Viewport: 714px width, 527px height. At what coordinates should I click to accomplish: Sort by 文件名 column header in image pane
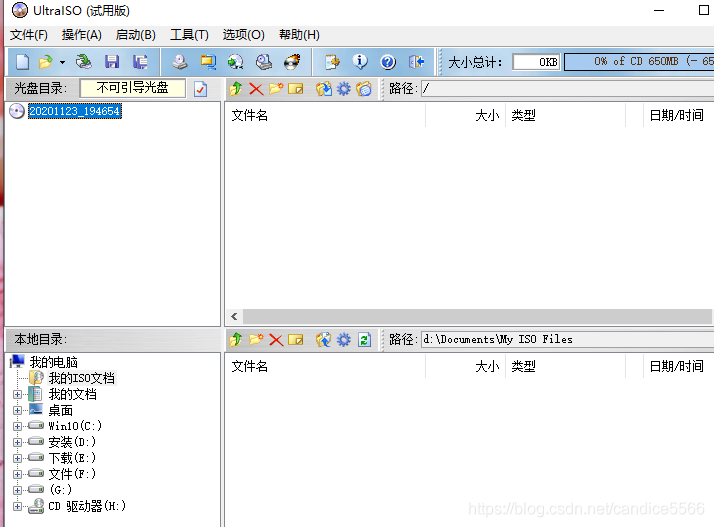pos(250,116)
